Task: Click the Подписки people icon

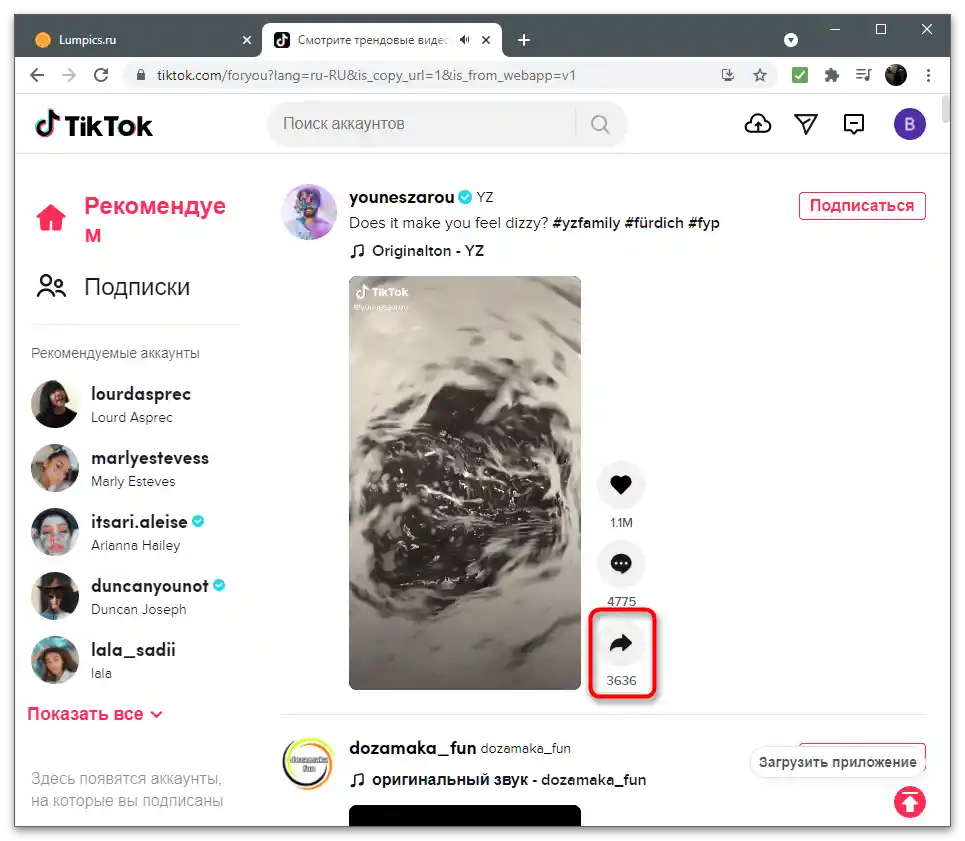Action: click(x=51, y=286)
